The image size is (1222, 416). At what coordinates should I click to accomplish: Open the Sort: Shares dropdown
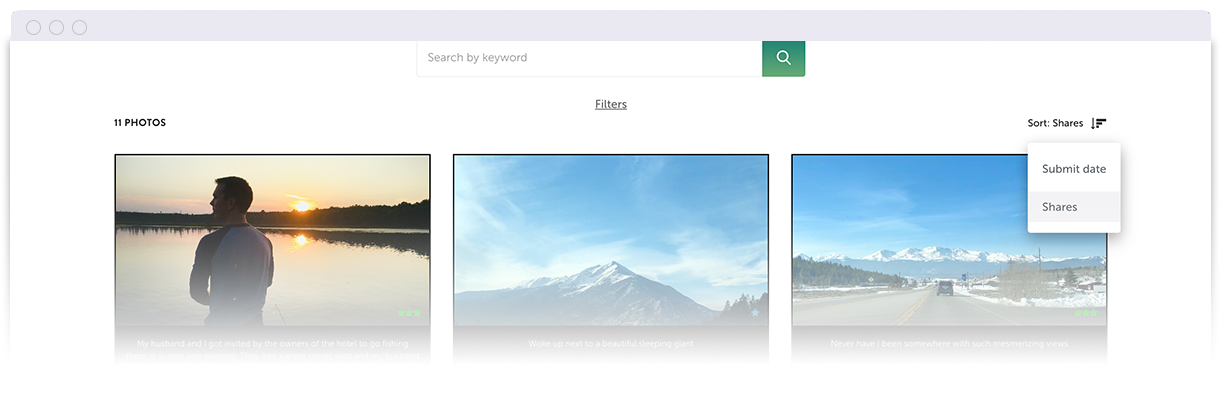(1055, 124)
